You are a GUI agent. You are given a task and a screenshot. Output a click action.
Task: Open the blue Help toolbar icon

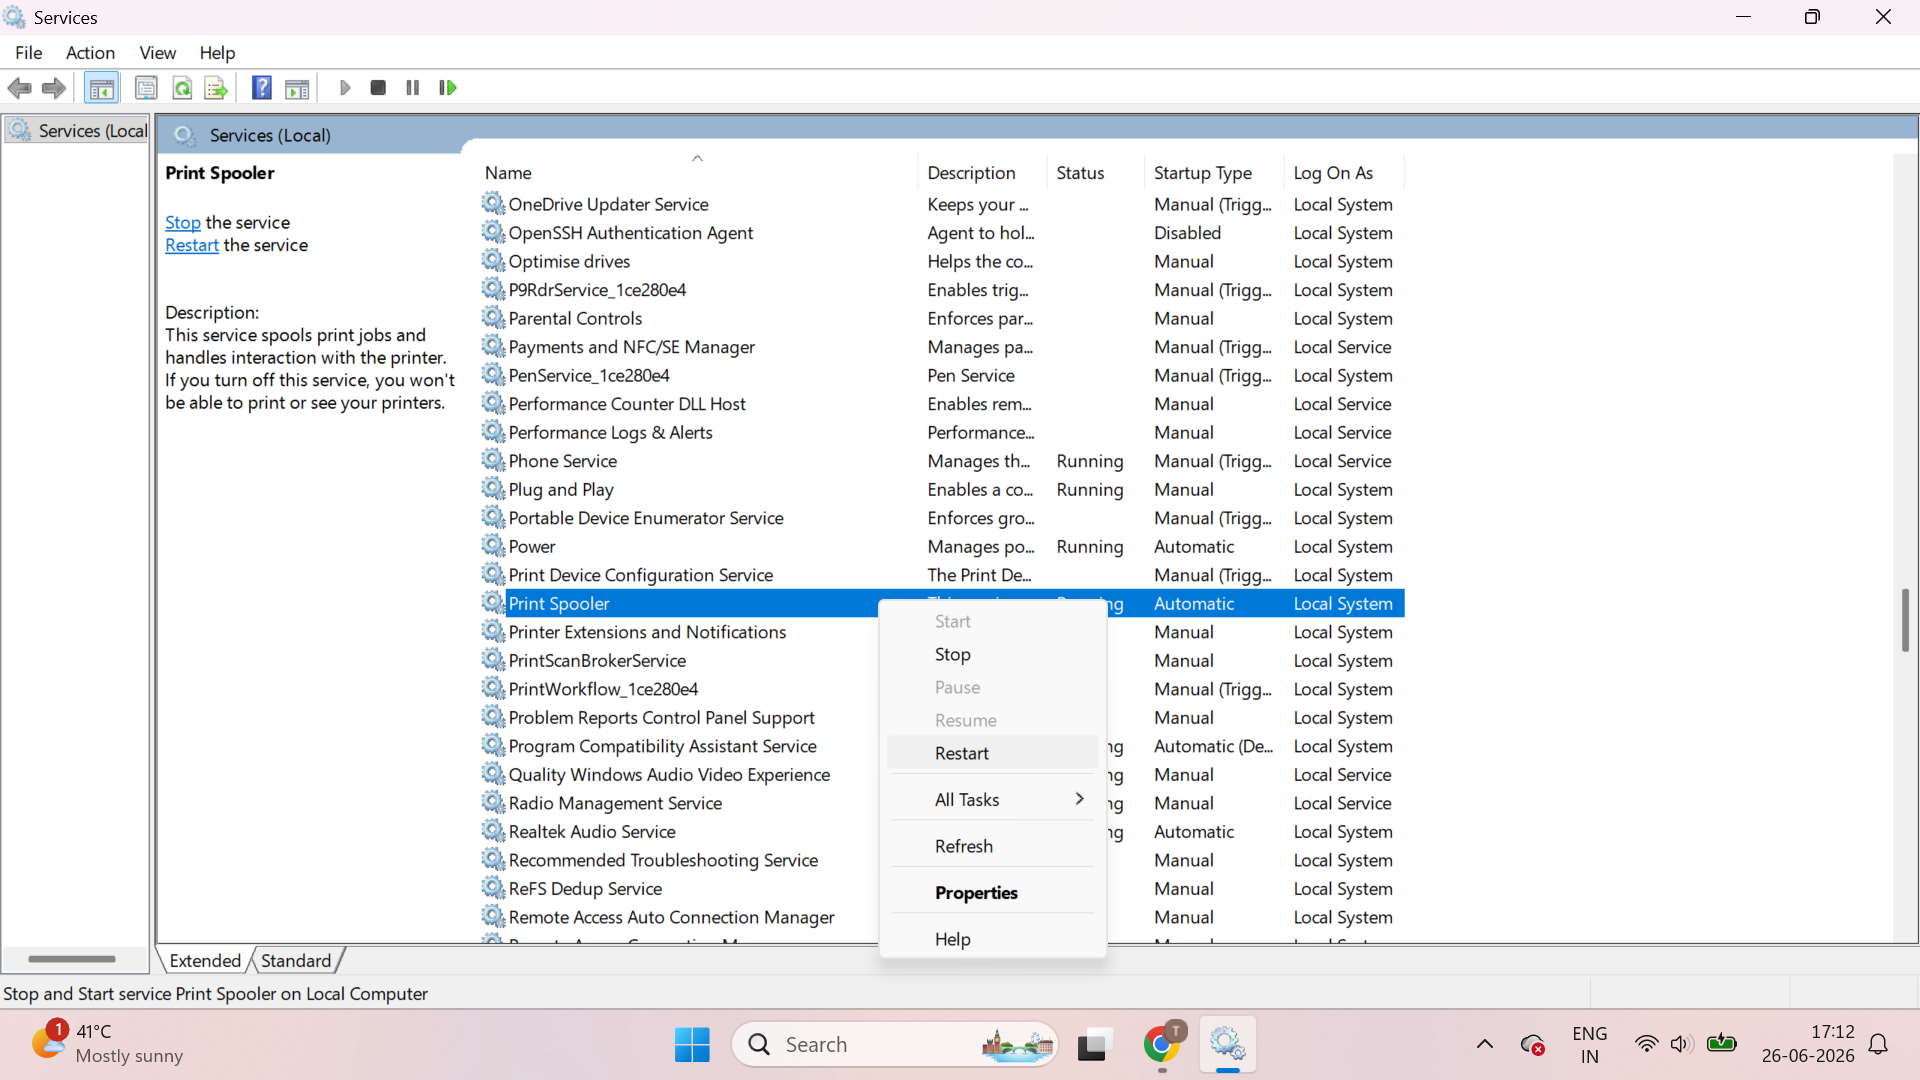[262, 88]
